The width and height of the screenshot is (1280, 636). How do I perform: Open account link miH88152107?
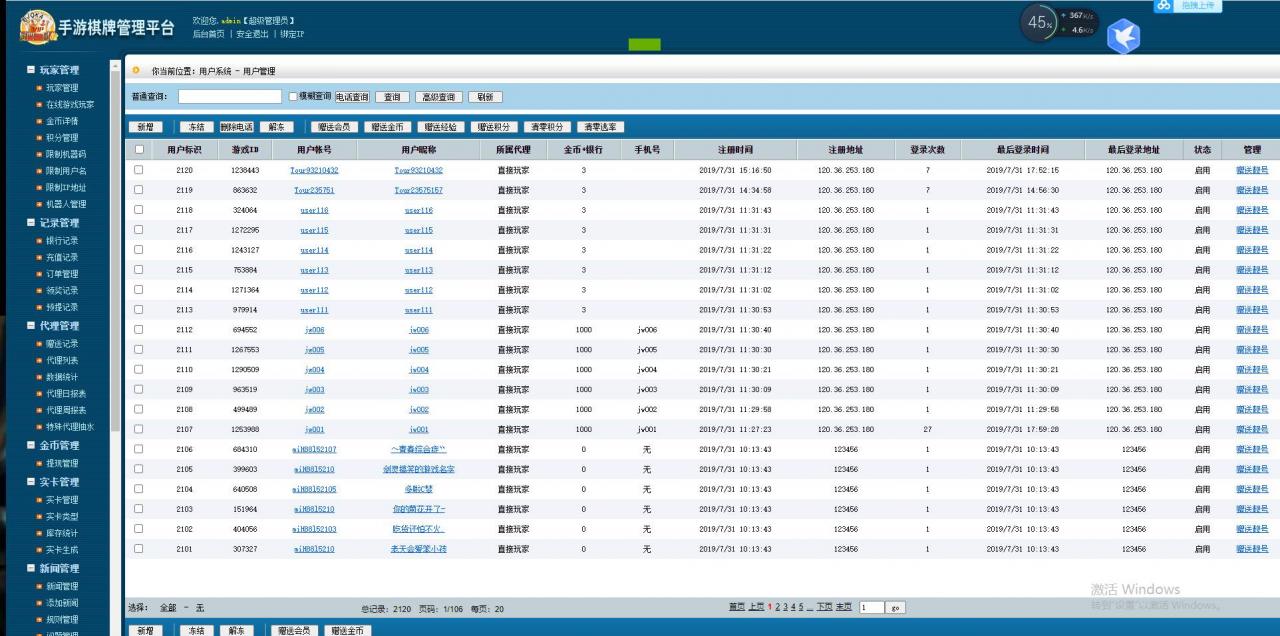pyautogui.click(x=314, y=450)
